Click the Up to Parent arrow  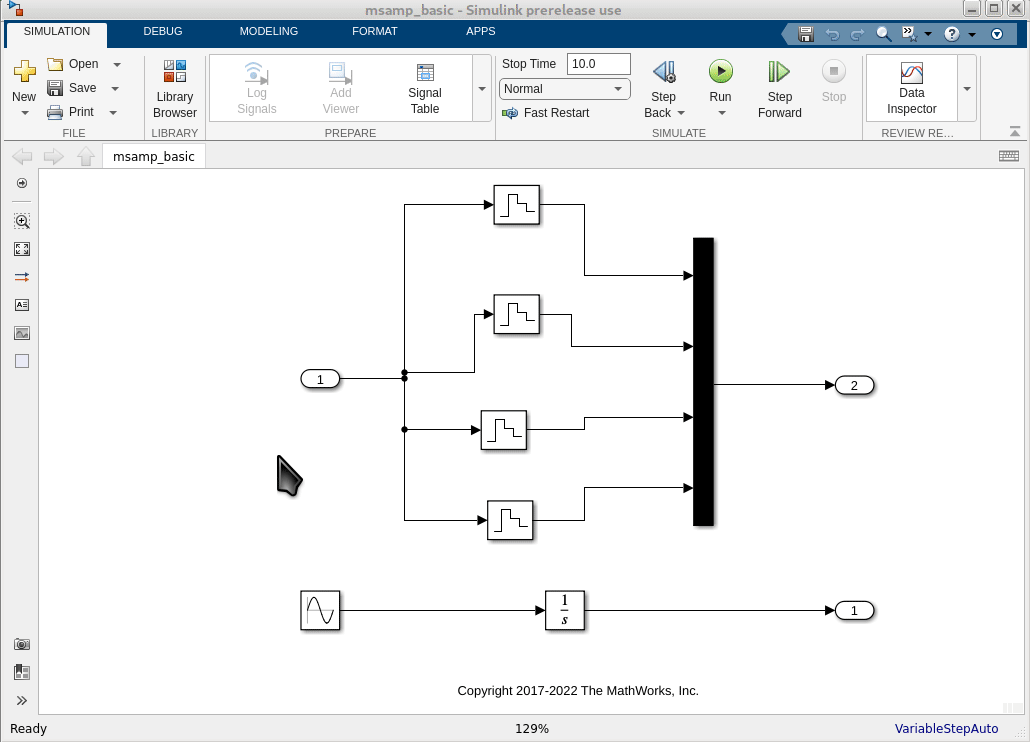point(86,156)
